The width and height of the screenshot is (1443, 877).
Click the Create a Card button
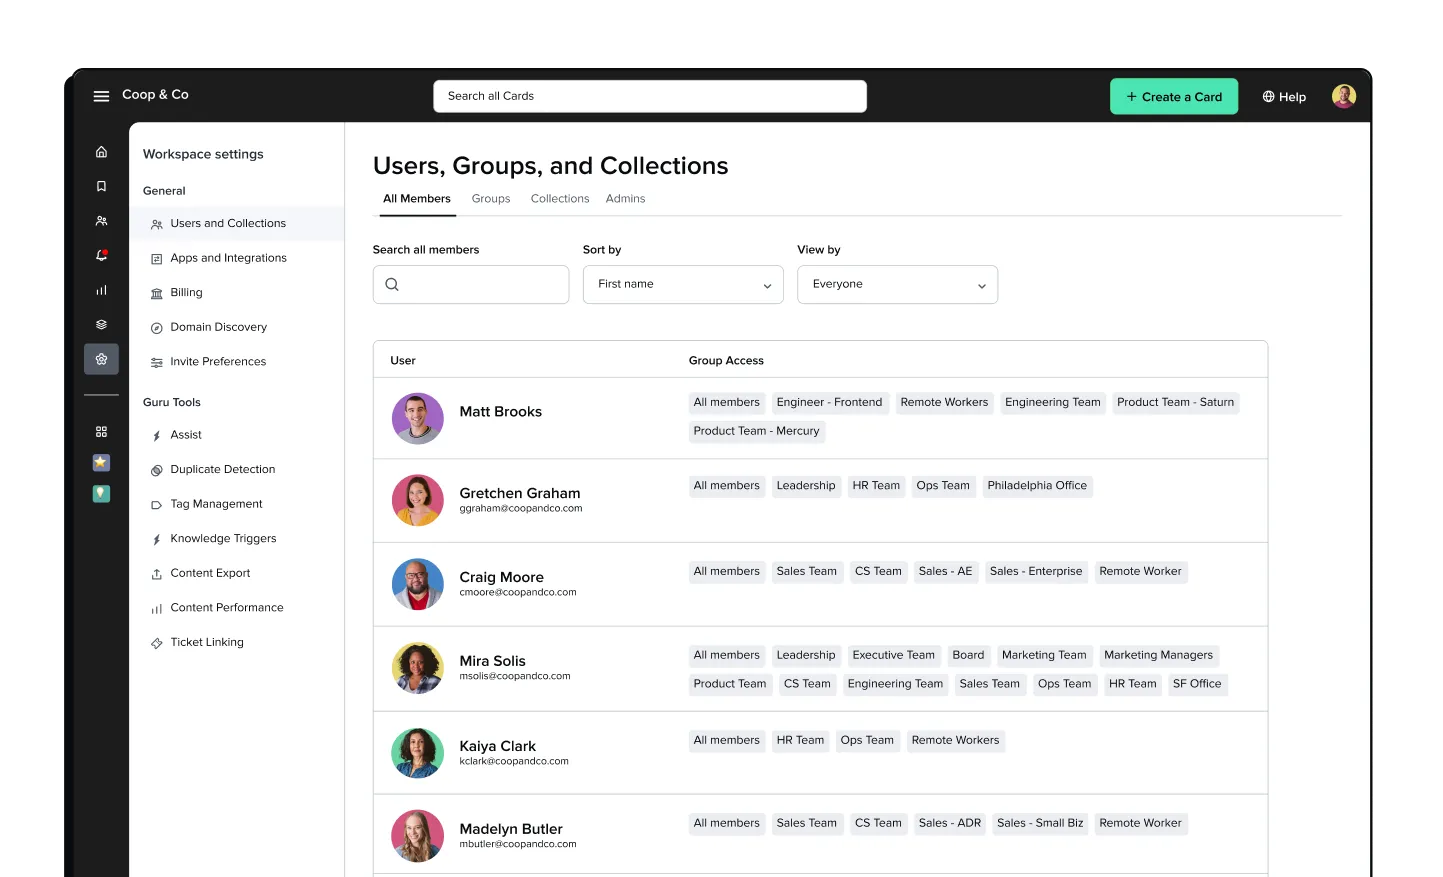[1173, 97]
